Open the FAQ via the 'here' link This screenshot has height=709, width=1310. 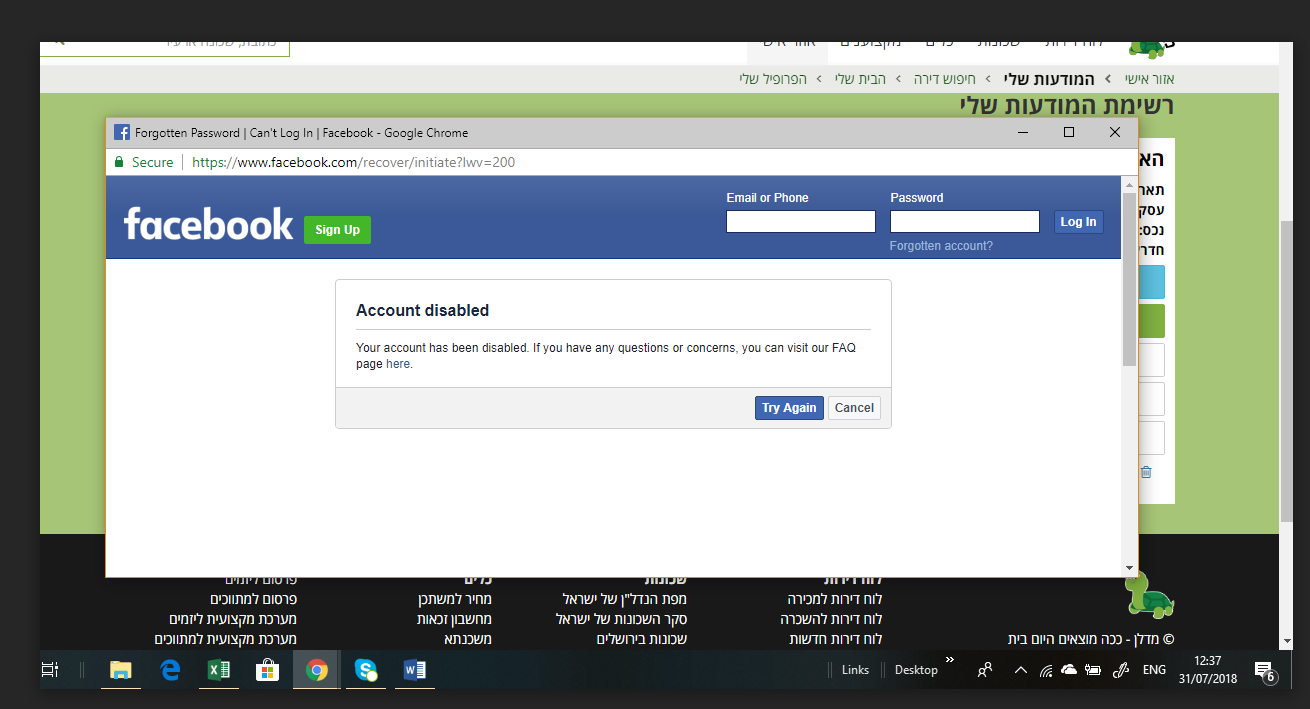pos(397,364)
